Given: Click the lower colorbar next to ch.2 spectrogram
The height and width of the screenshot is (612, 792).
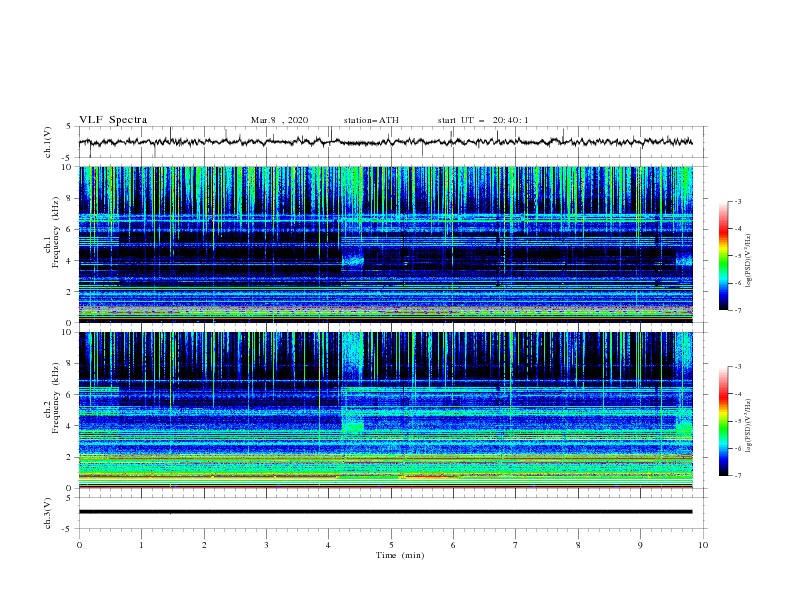Looking at the screenshot, I should pyautogui.click(x=724, y=421).
